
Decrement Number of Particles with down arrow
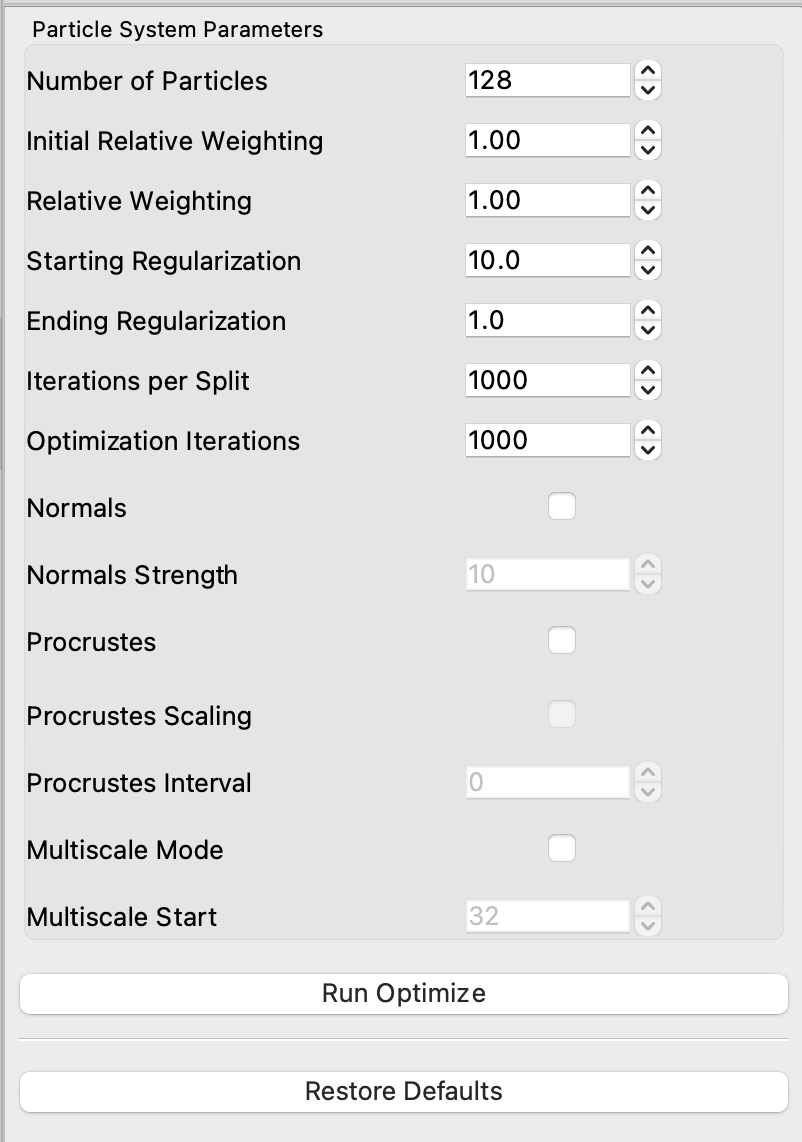pos(647,89)
